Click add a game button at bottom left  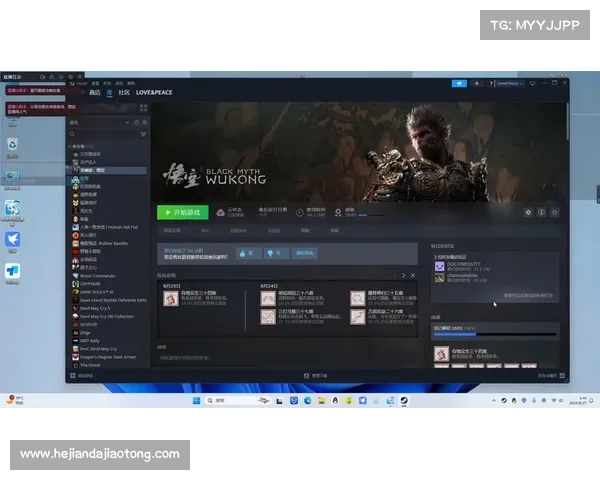[82, 376]
